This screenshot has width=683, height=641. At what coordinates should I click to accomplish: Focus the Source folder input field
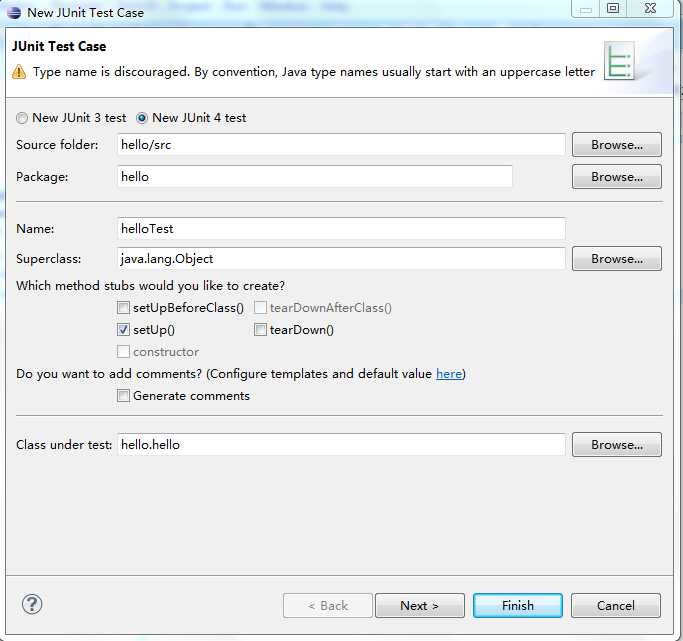click(342, 145)
